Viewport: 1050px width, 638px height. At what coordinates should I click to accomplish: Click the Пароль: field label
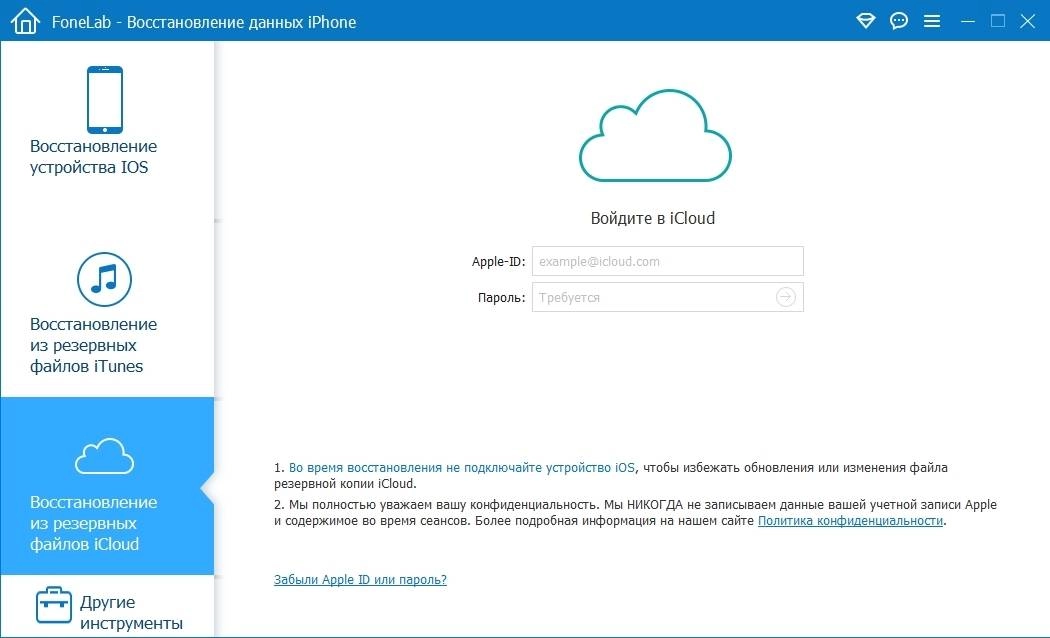coord(502,298)
